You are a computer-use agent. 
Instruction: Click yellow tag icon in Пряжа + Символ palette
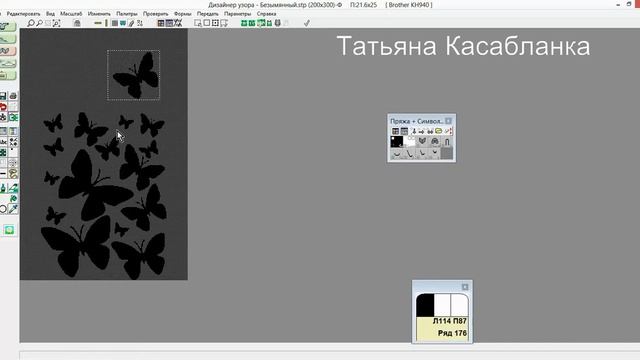(x=439, y=131)
